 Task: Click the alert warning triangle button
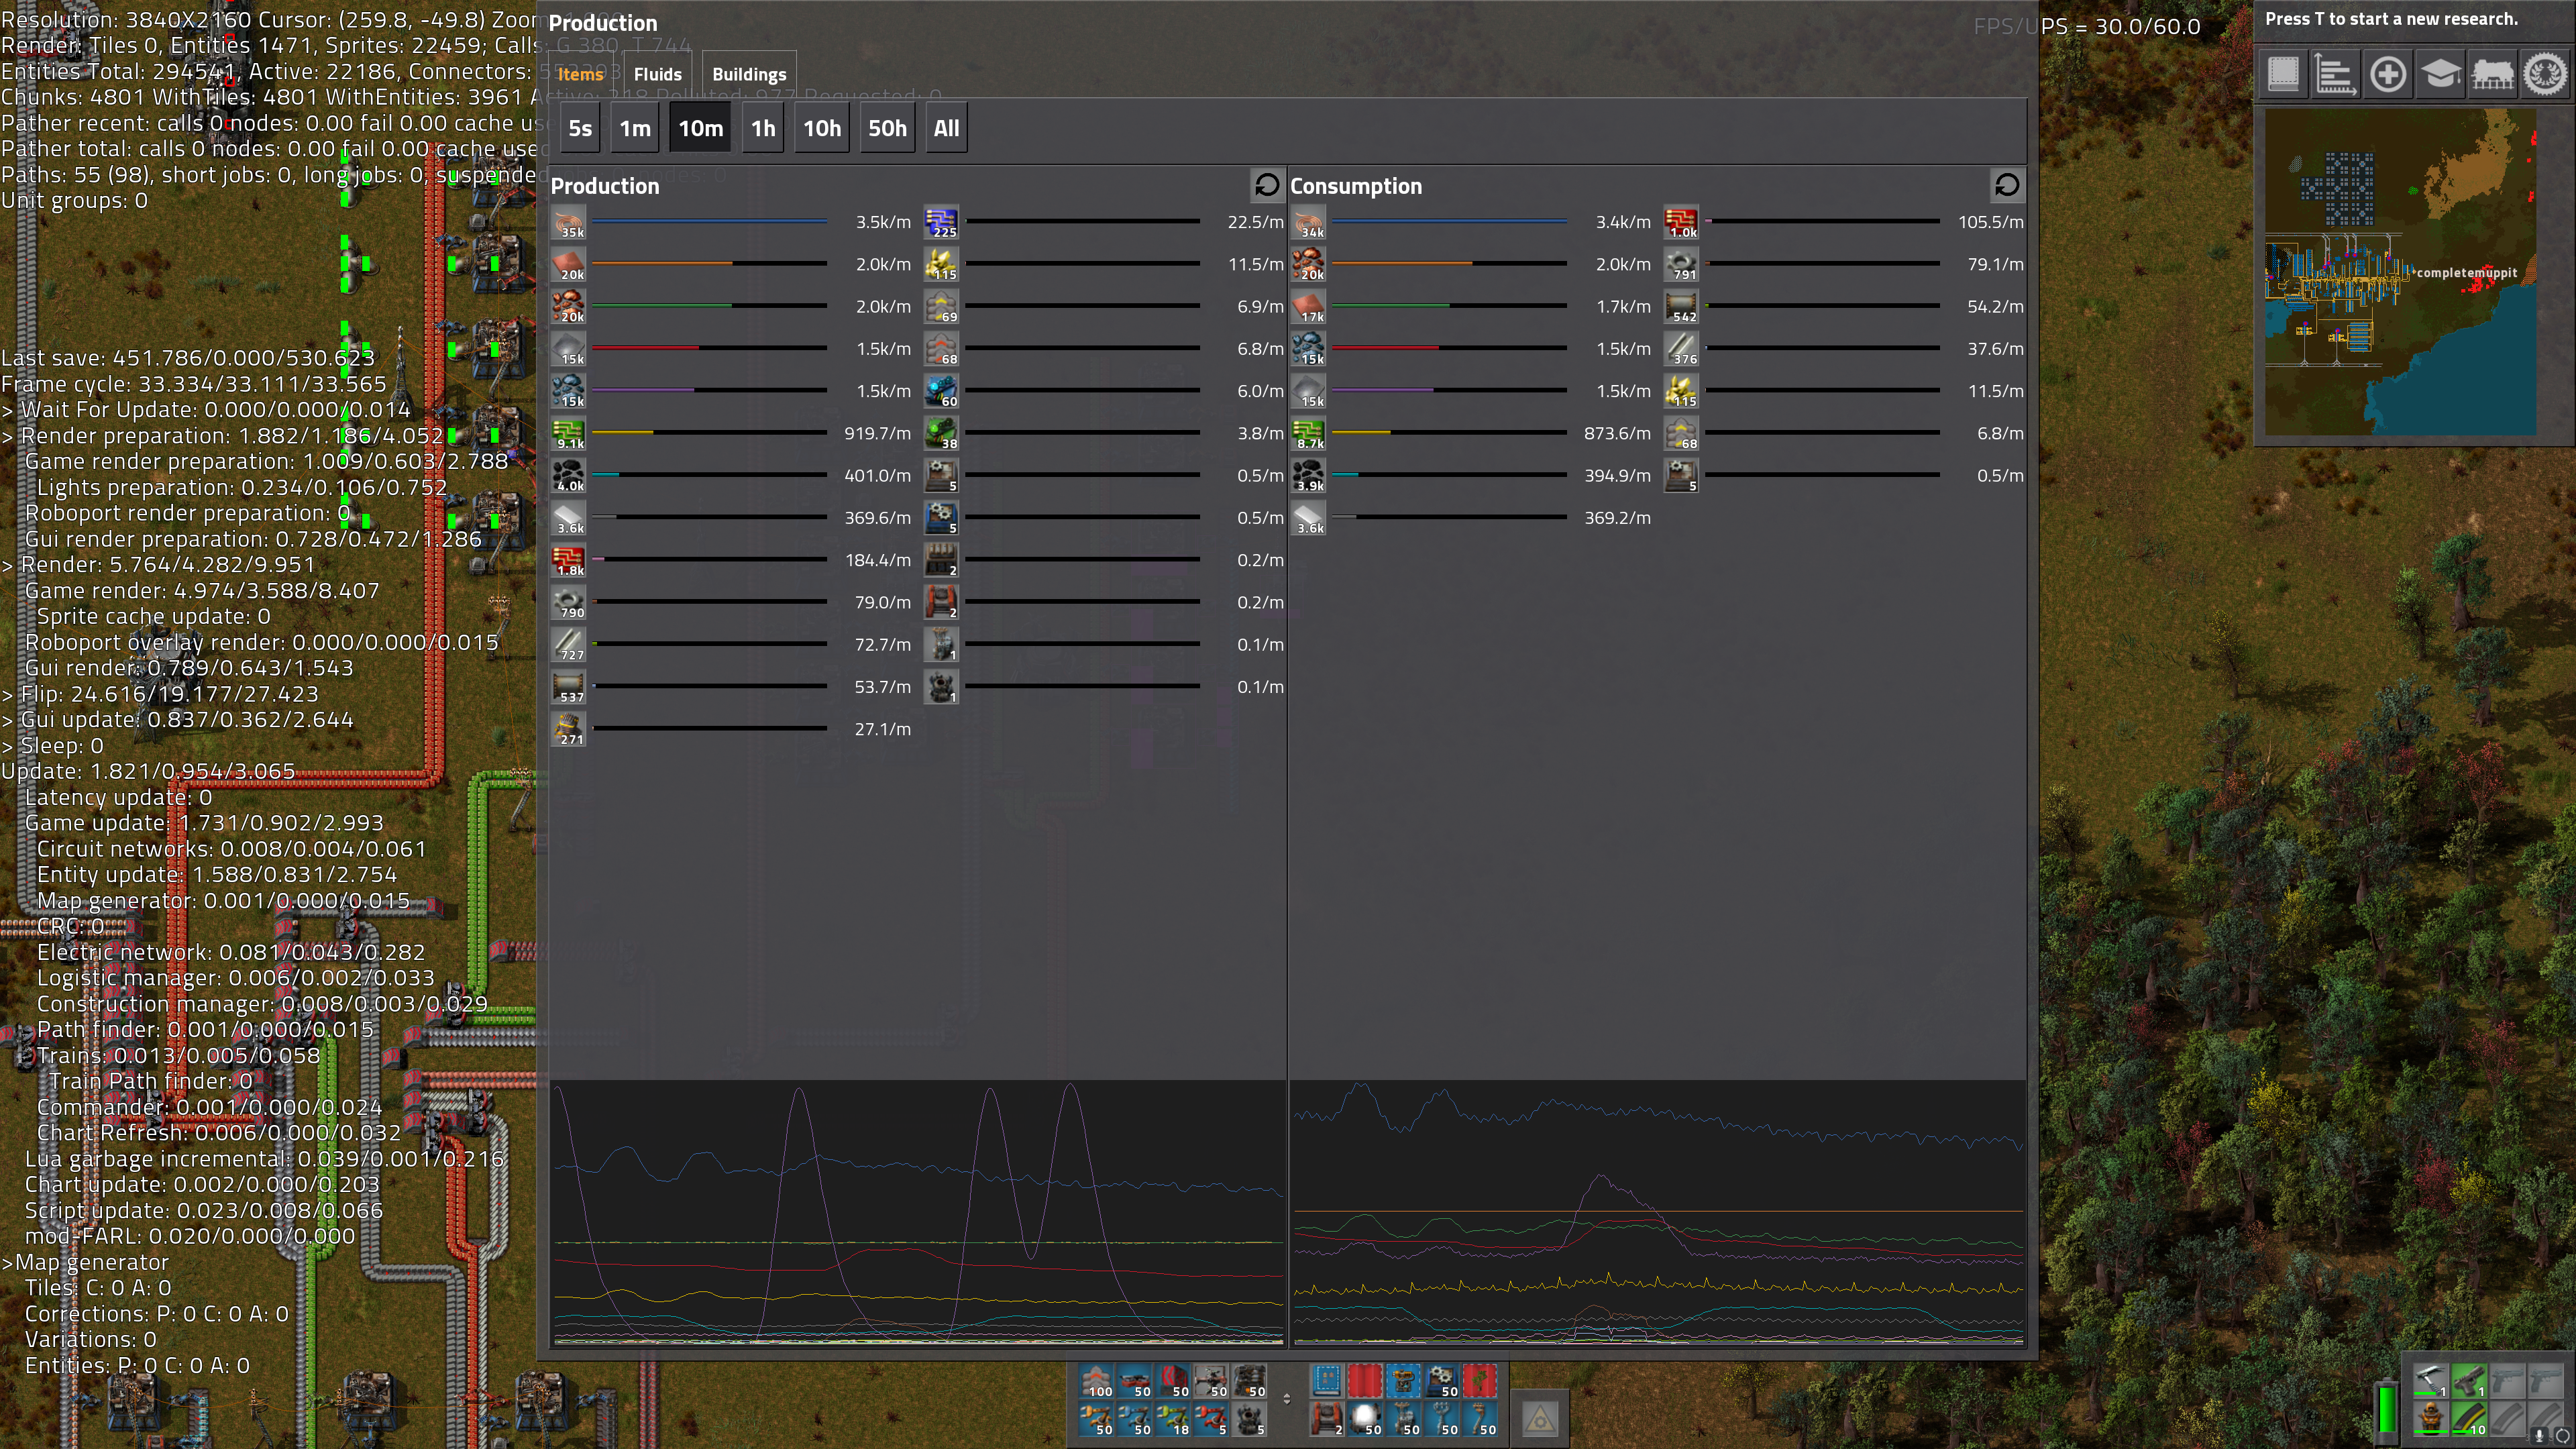(1540, 1419)
